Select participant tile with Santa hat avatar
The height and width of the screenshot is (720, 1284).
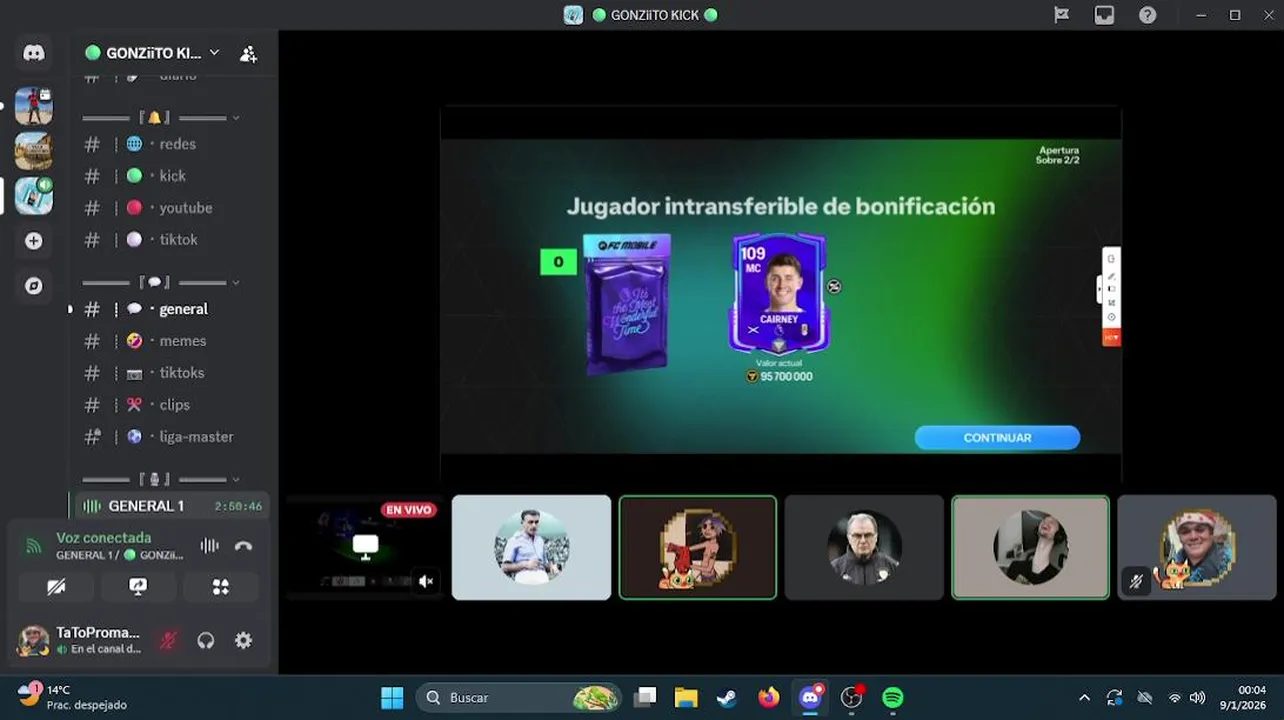coord(1197,547)
